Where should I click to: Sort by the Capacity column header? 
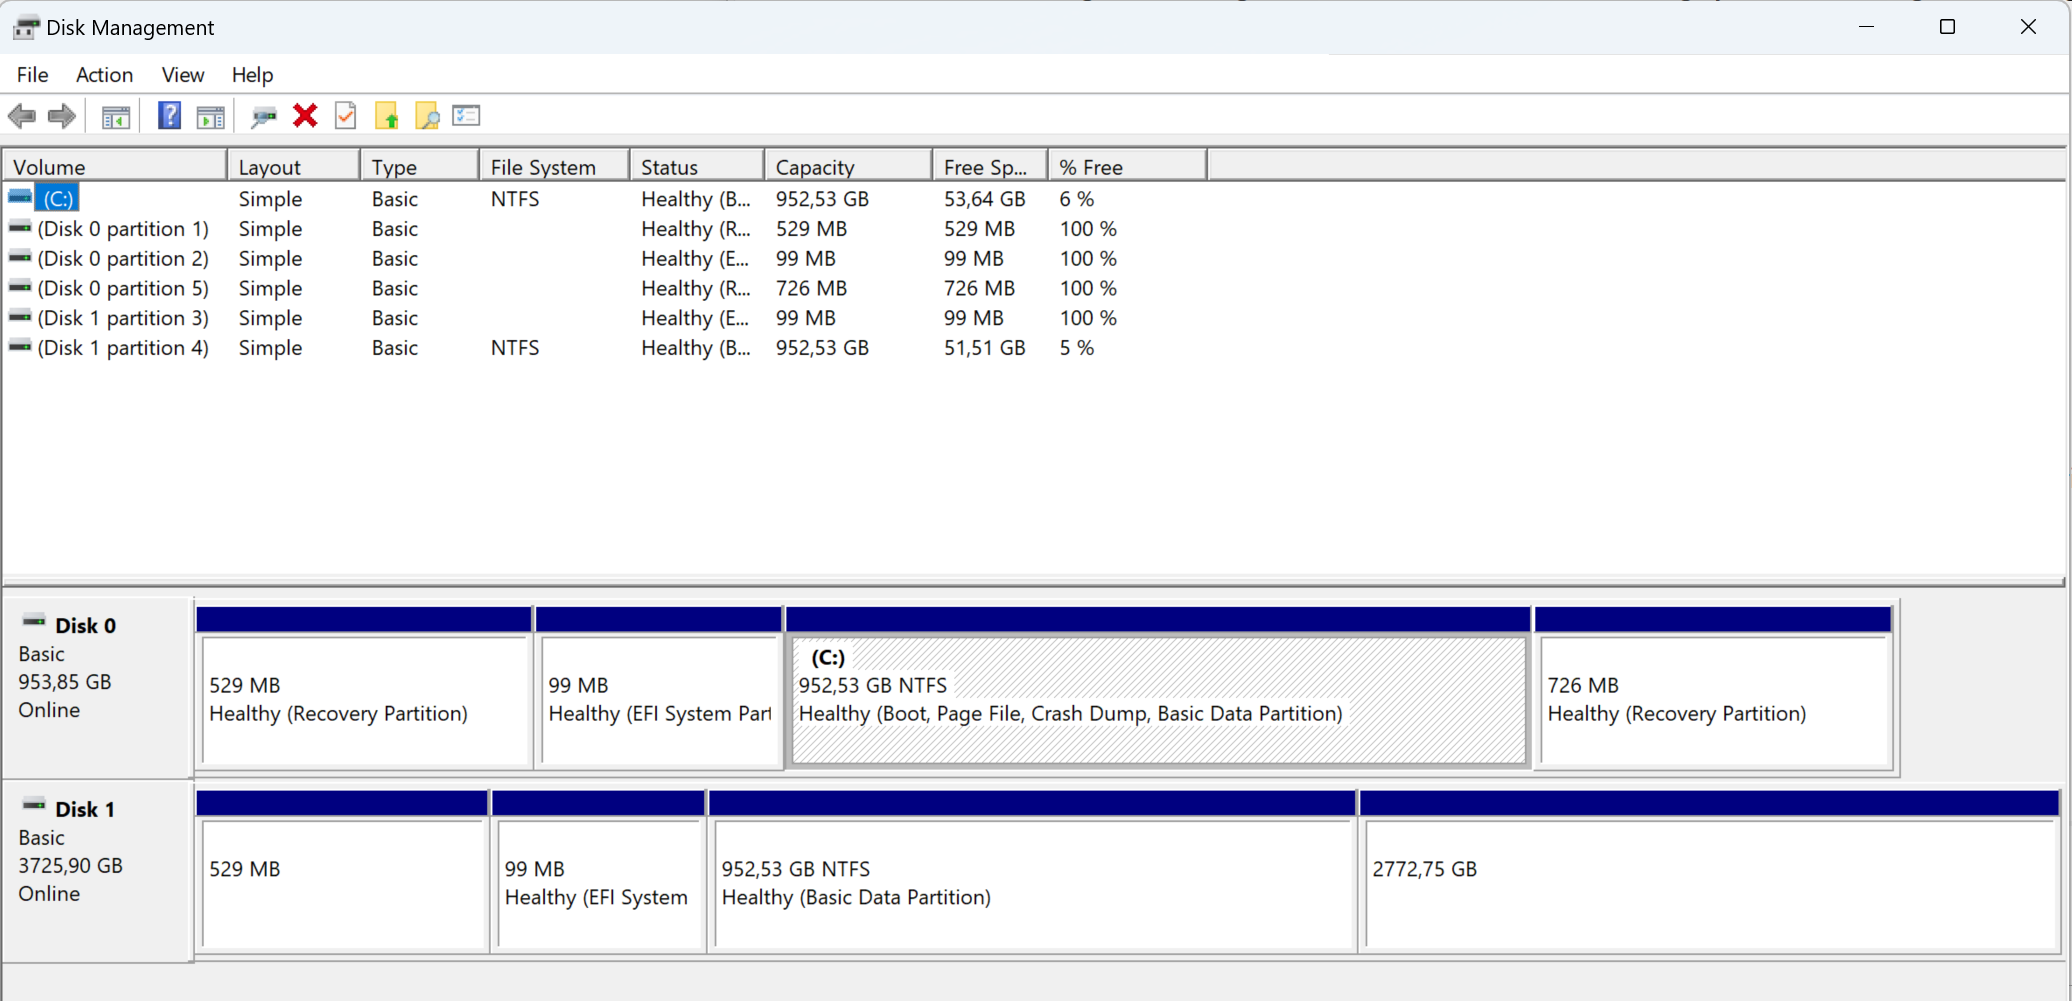(x=848, y=167)
